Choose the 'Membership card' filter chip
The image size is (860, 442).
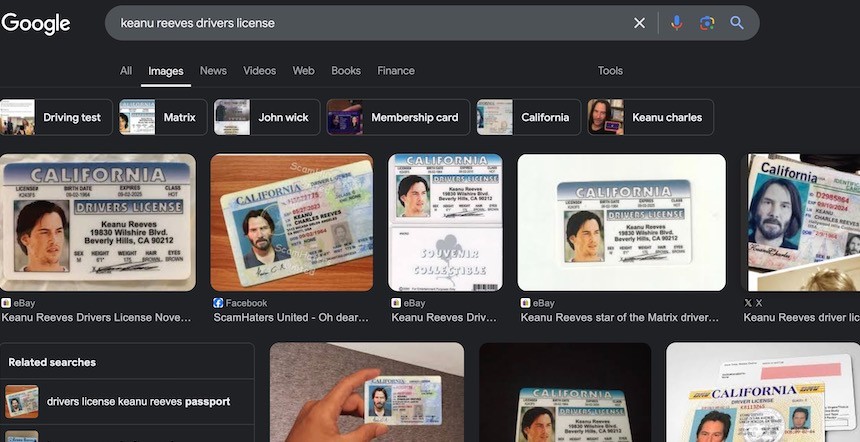pyautogui.click(x=398, y=117)
